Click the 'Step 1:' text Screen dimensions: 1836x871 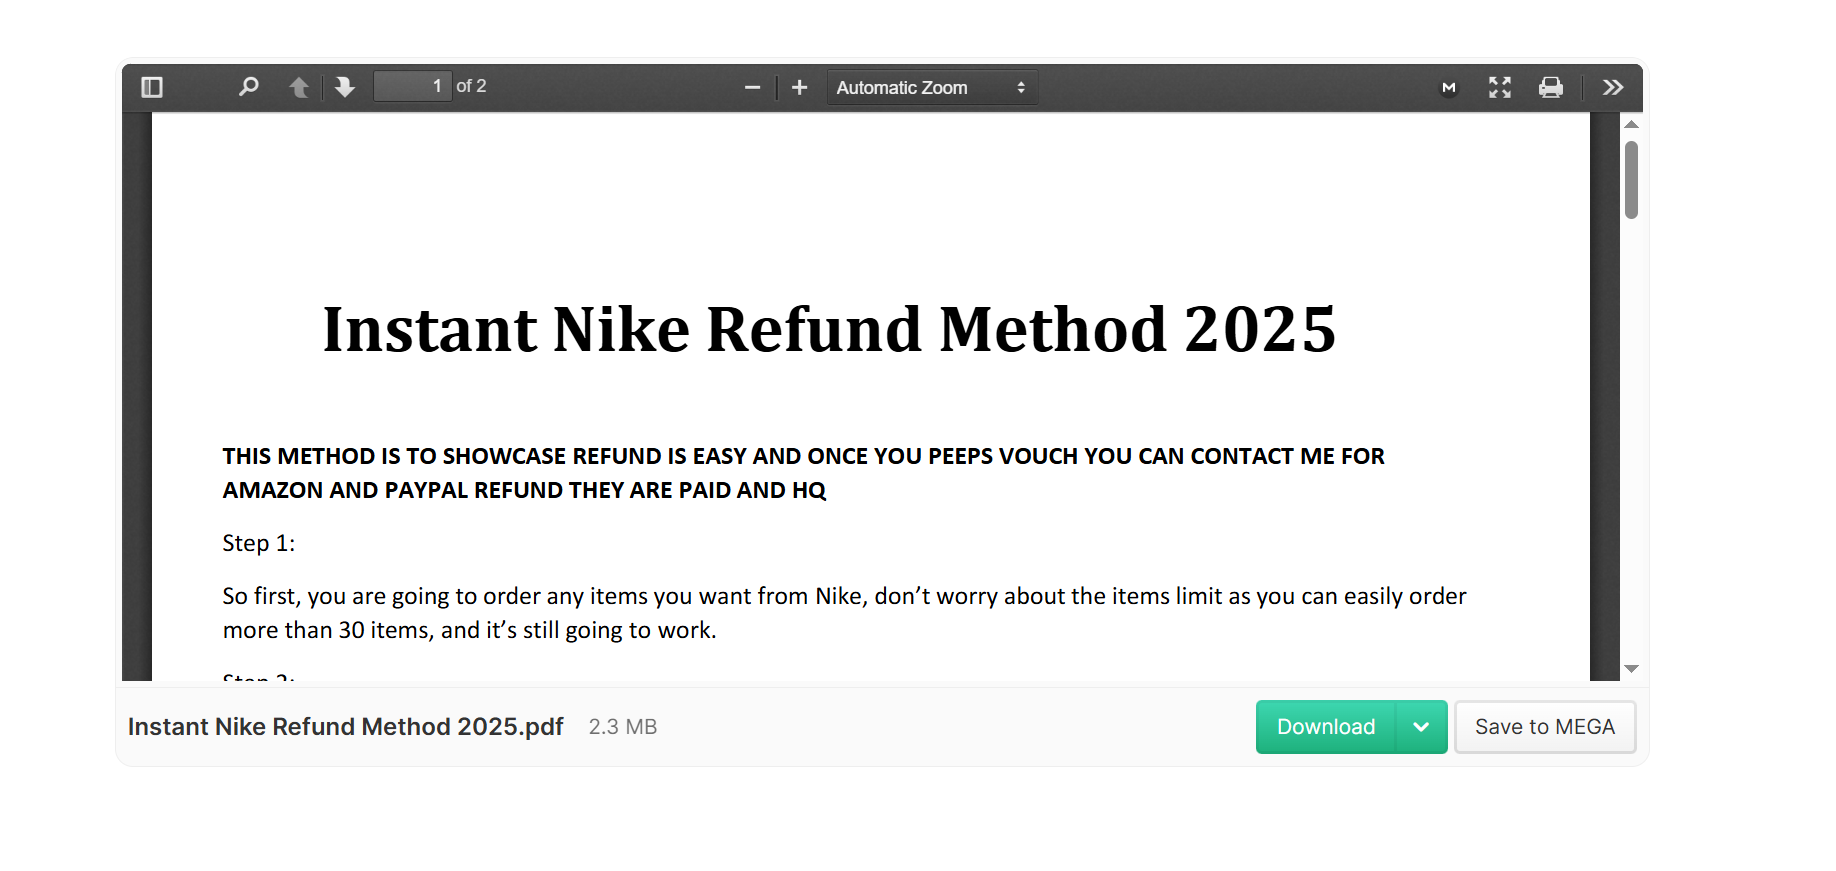pyautogui.click(x=259, y=543)
